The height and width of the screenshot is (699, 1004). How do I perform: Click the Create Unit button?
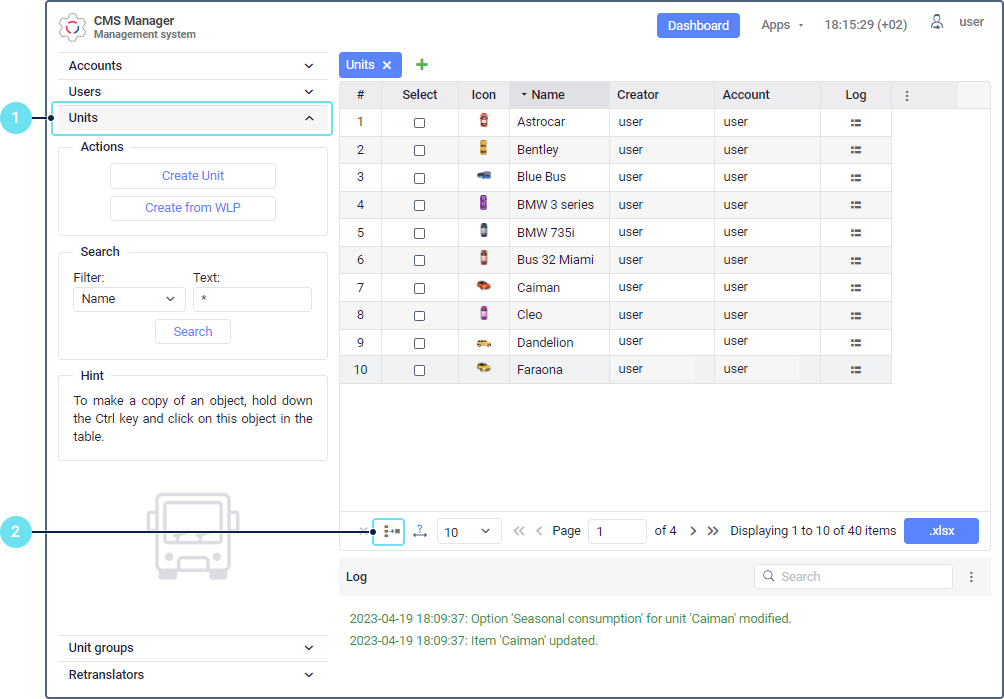(193, 176)
